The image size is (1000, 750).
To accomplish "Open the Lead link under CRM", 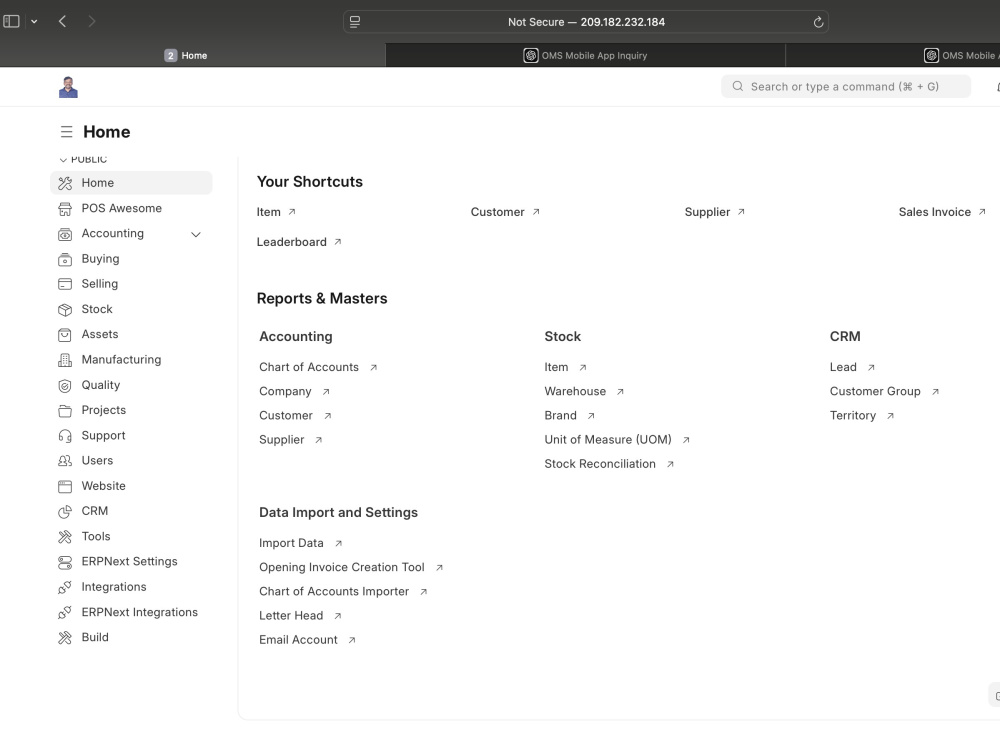I will pyautogui.click(x=853, y=367).
